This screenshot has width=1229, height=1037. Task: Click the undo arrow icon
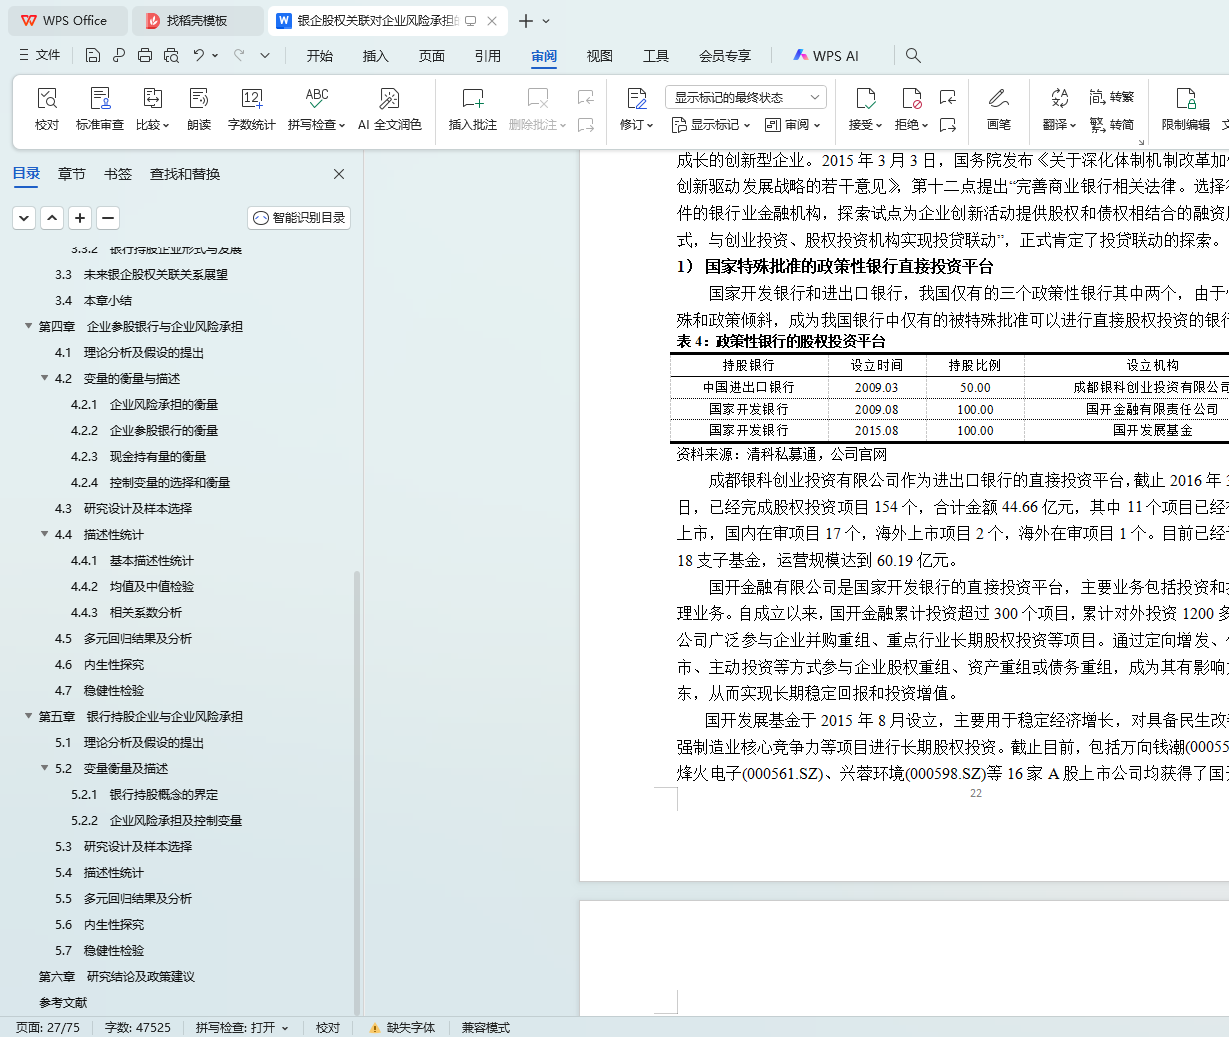pos(199,56)
